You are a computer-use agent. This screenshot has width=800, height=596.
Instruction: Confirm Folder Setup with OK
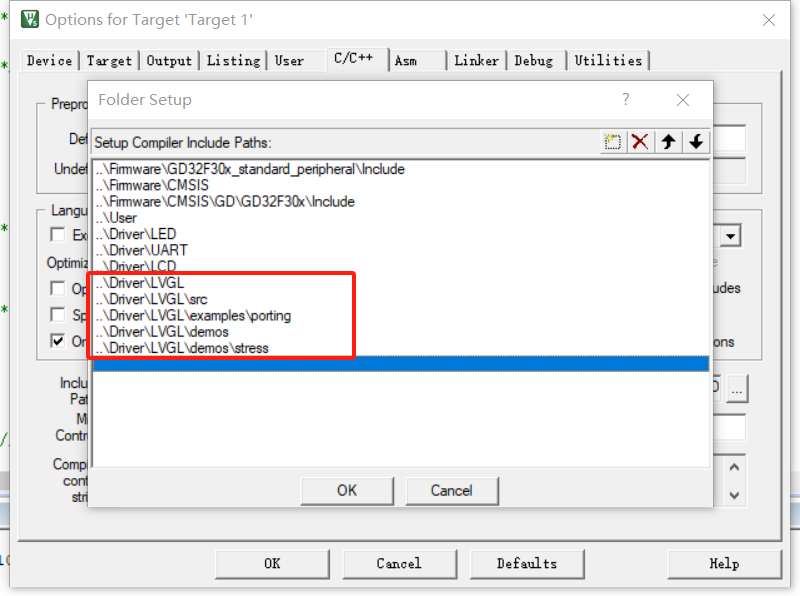point(347,490)
